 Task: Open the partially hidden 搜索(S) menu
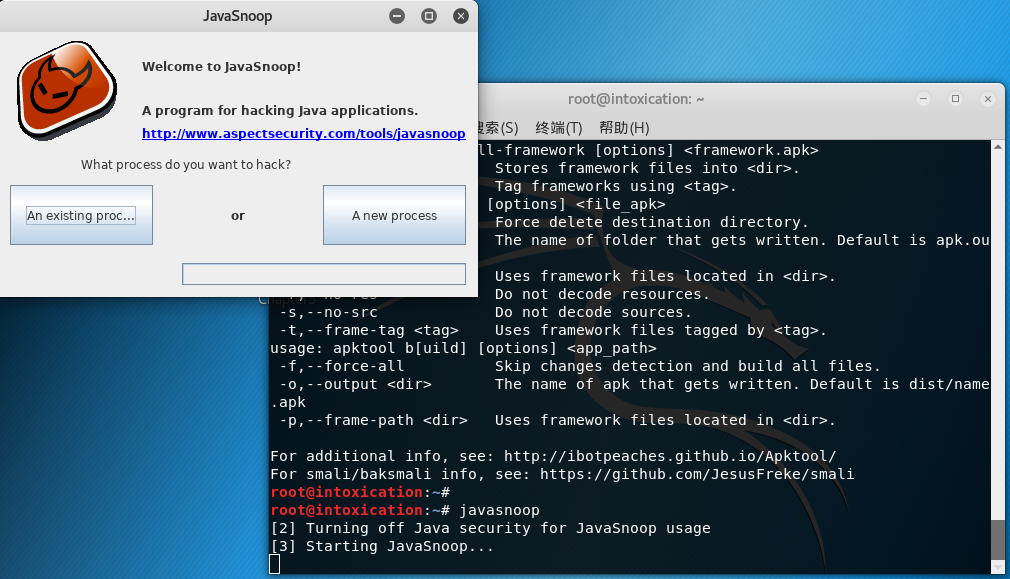point(499,128)
